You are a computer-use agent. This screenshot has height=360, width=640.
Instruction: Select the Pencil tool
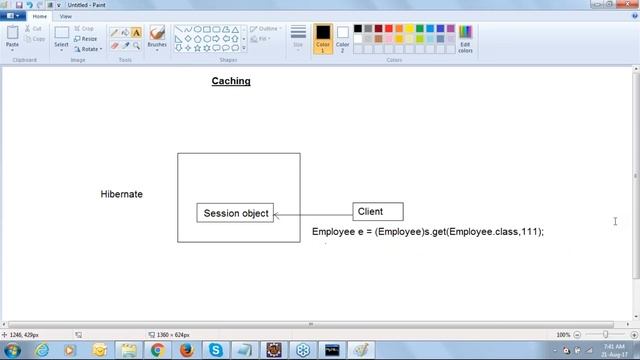coord(114,33)
